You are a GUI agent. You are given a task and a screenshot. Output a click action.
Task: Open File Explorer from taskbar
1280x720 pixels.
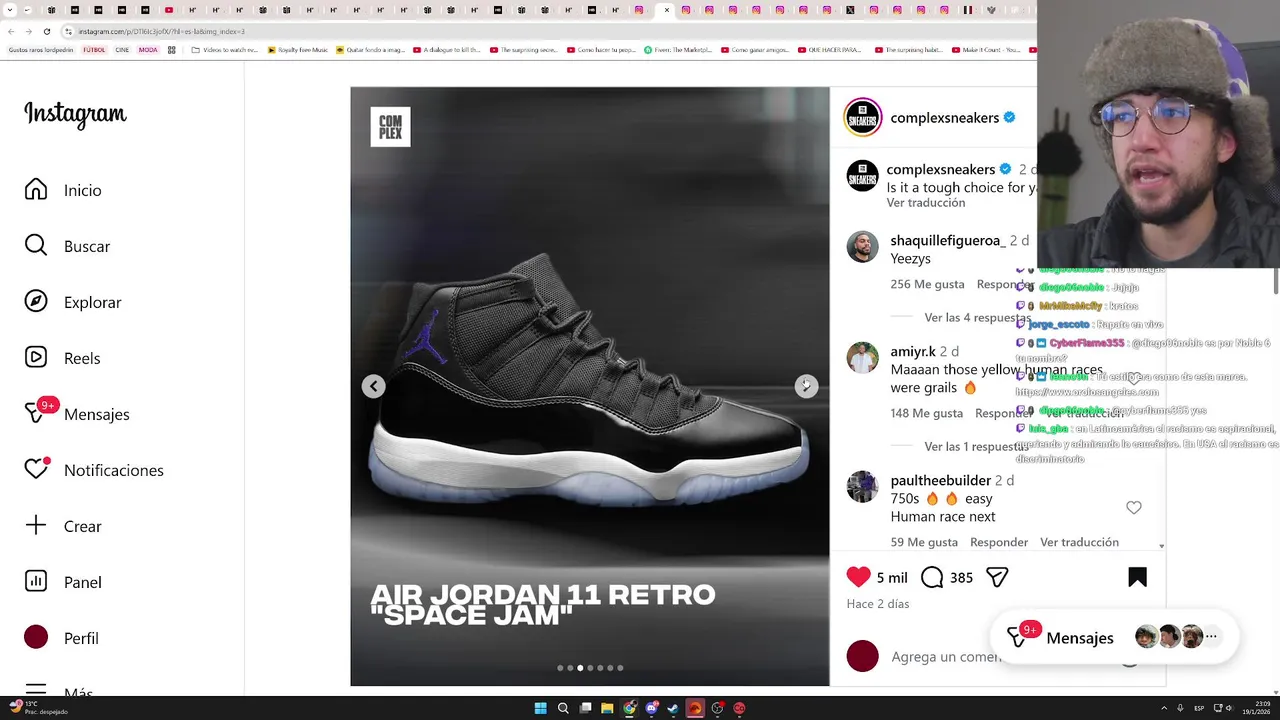pos(607,708)
